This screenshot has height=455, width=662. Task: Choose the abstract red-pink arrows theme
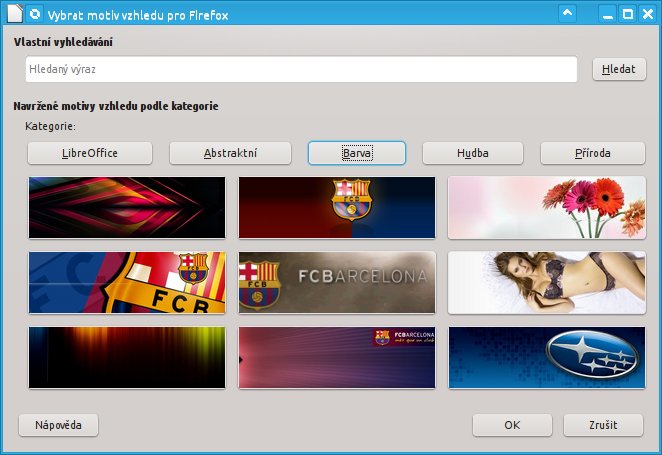(127, 208)
